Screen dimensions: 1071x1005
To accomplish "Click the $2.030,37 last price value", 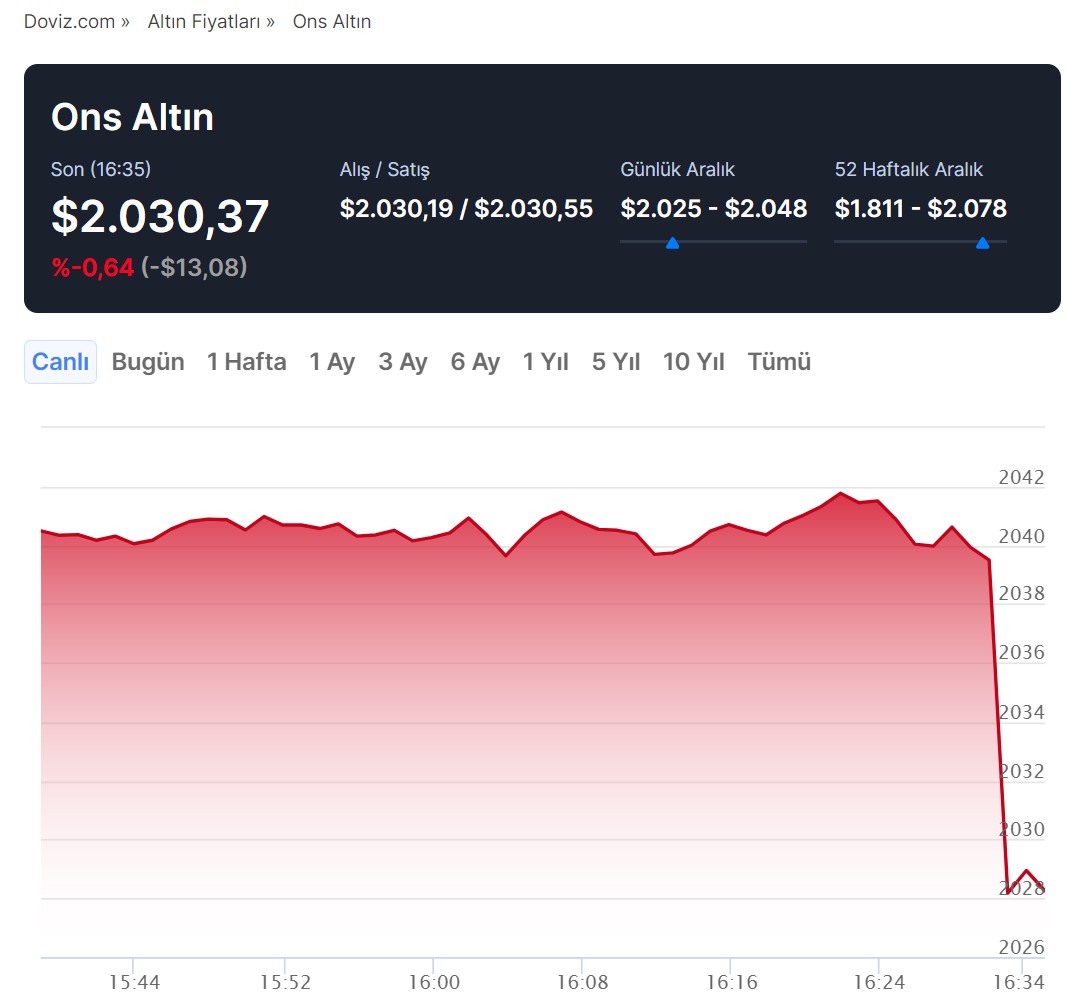I will (x=160, y=217).
